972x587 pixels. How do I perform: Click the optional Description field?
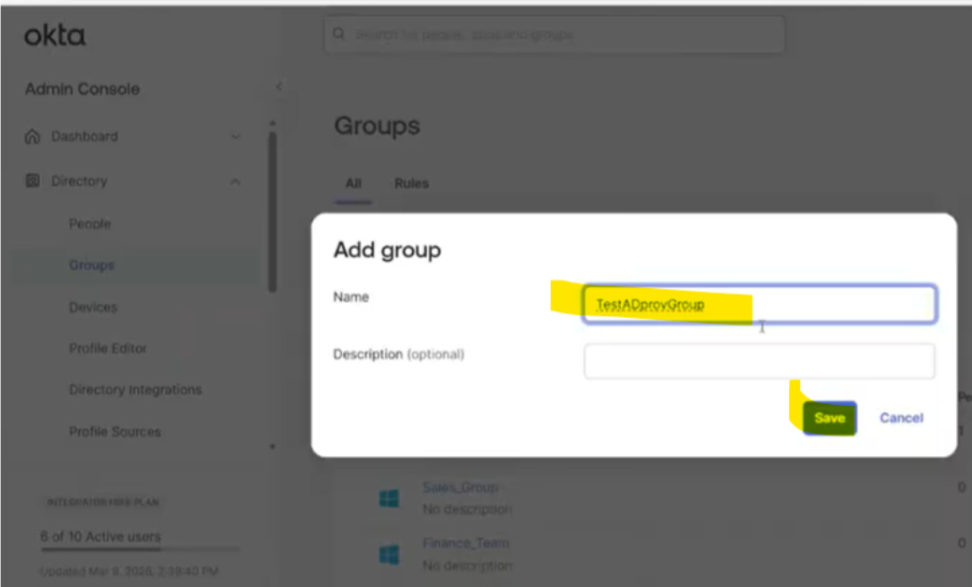pyautogui.click(x=759, y=361)
